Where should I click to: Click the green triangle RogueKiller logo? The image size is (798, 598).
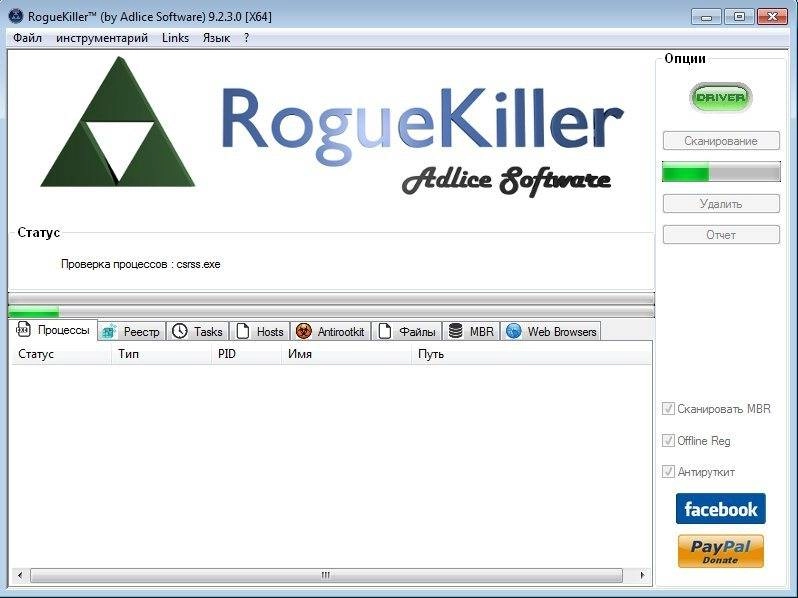click(118, 122)
